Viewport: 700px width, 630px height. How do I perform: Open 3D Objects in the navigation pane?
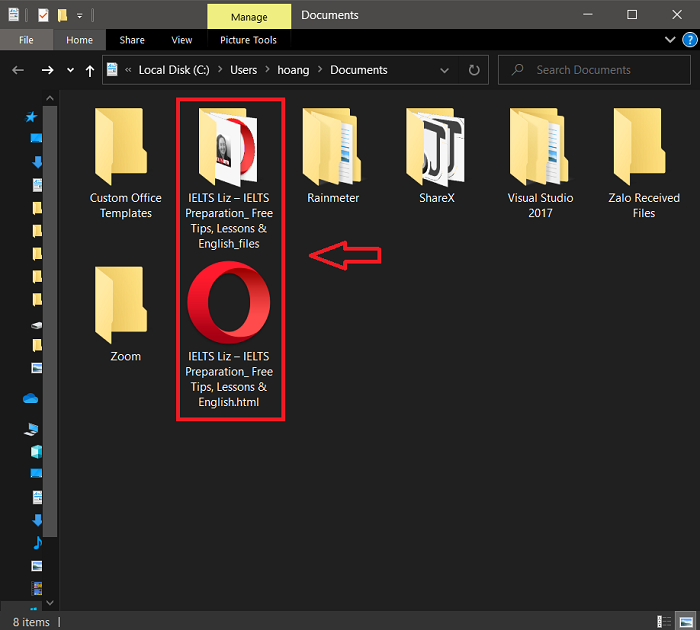37,452
